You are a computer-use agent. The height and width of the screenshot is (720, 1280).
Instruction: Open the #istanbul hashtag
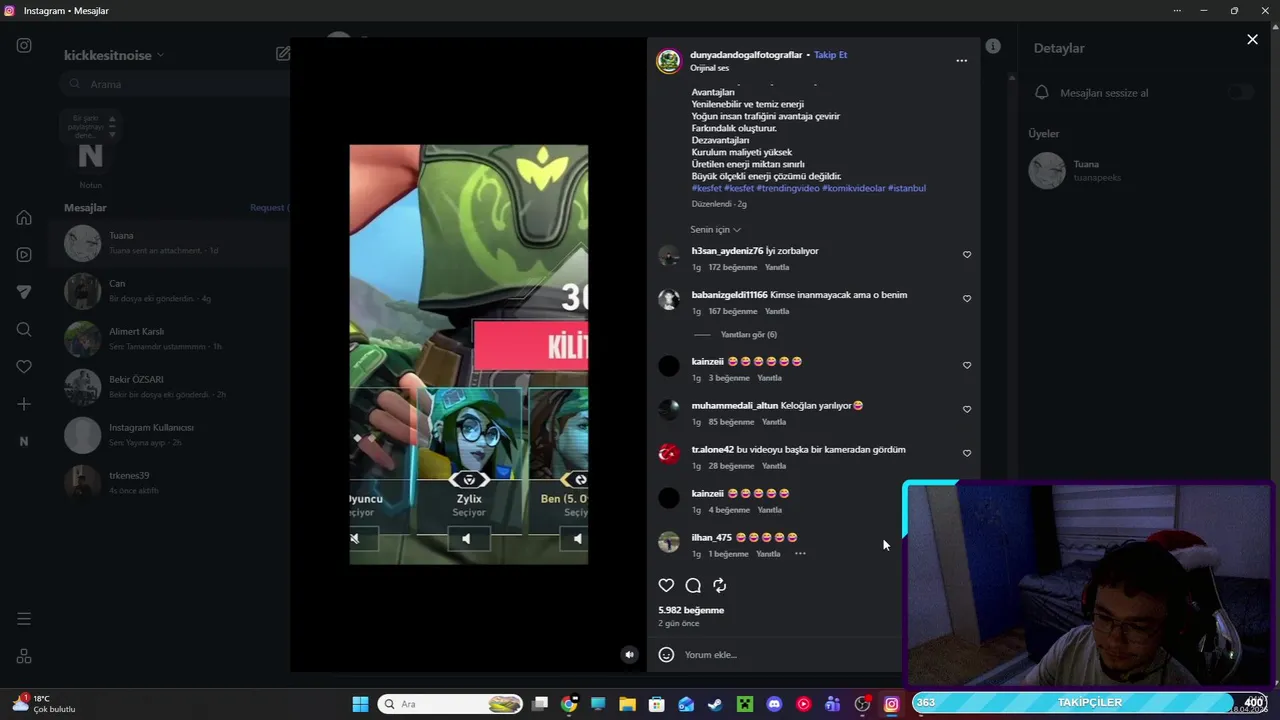point(907,188)
